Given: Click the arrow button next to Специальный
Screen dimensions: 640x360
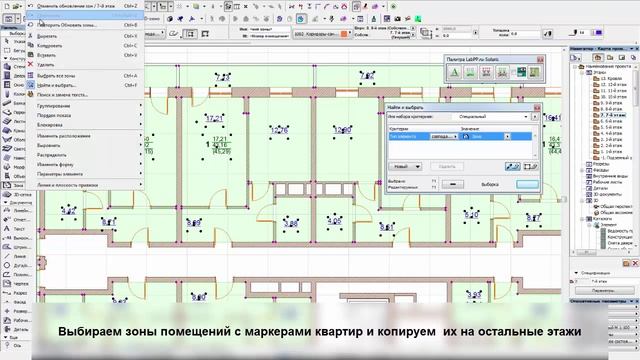Looking at the screenshot, I should (535, 117).
